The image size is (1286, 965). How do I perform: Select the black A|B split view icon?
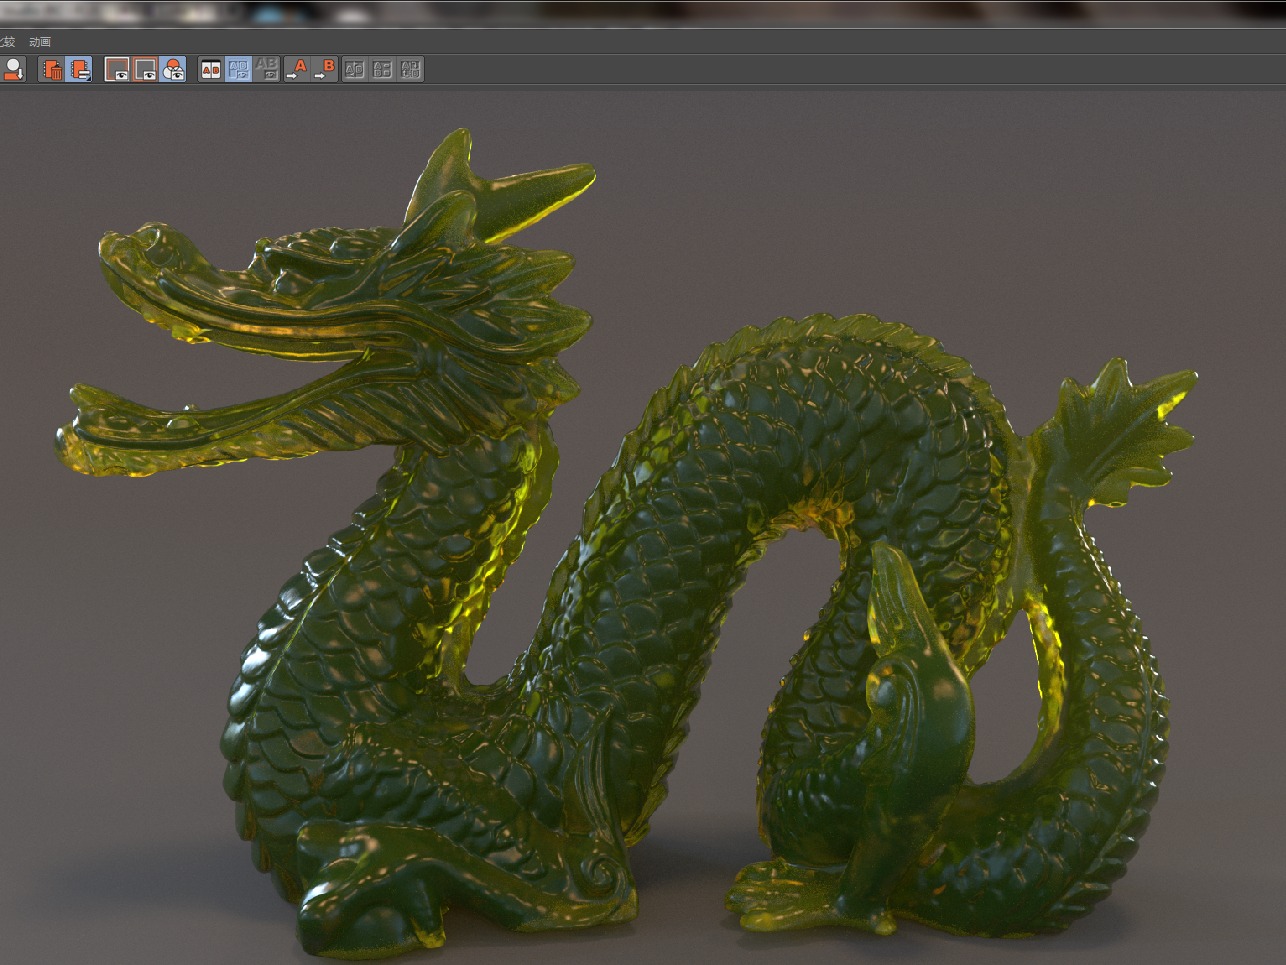click(209, 69)
